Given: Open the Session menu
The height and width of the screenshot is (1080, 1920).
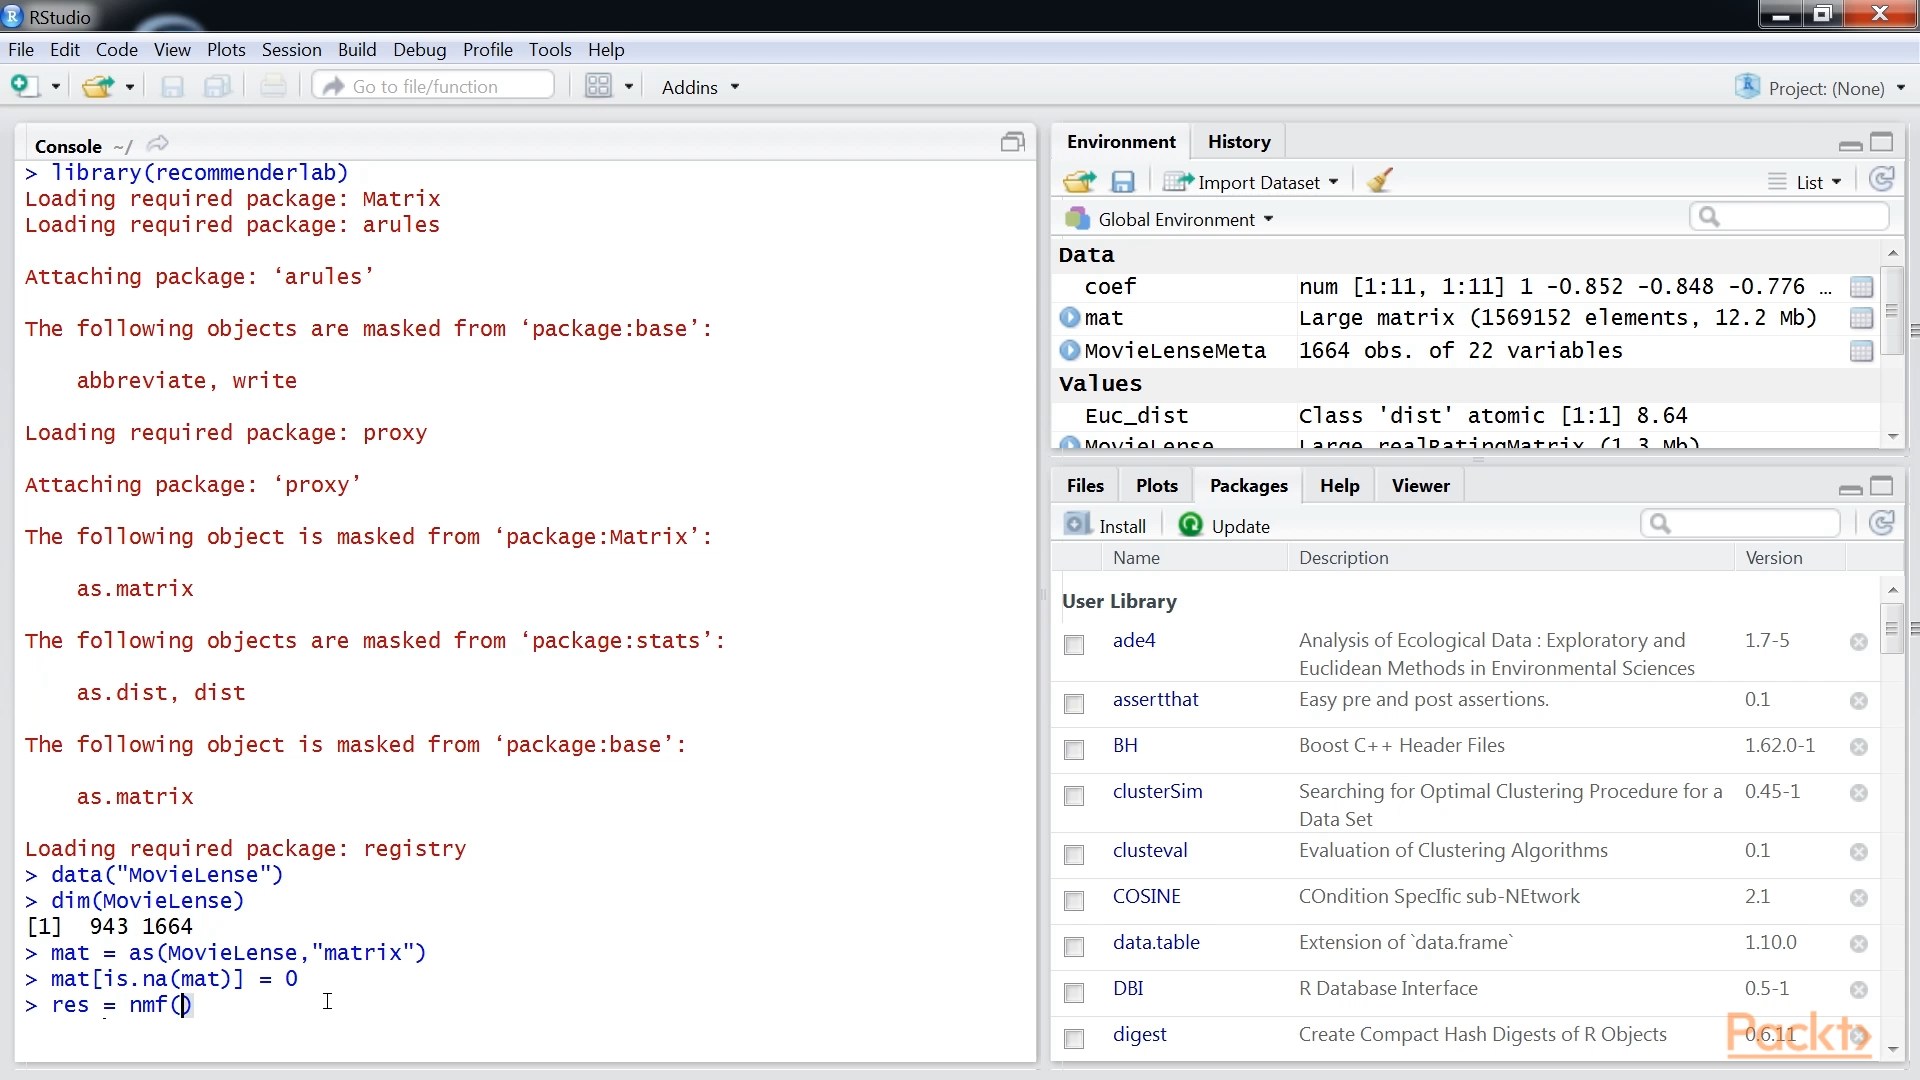Looking at the screenshot, I should click(x=292, y=49).
